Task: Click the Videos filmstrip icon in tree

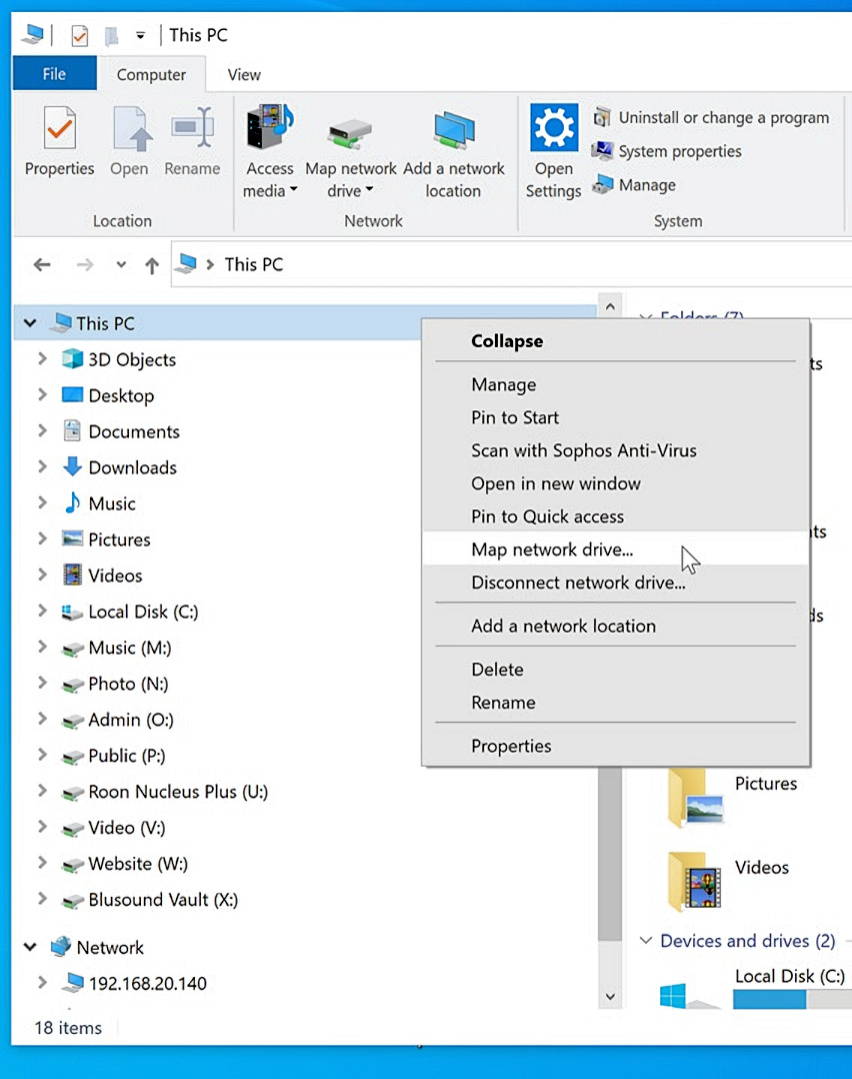Action: pos(72,575)
